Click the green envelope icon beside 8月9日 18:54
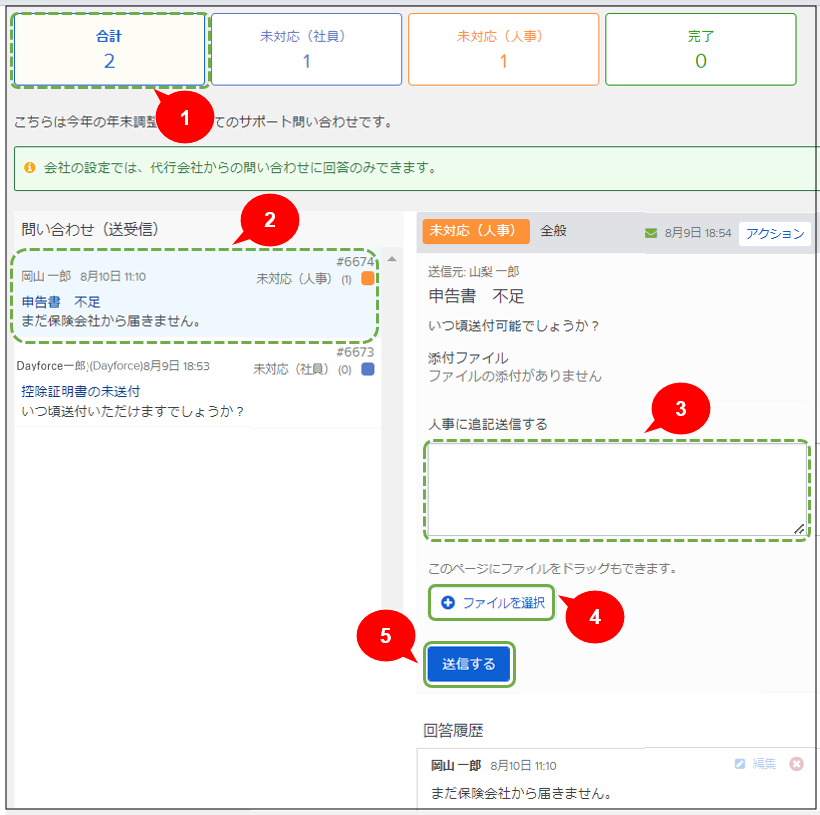Viewport: 820px width, 815px height. coord(651,233)
